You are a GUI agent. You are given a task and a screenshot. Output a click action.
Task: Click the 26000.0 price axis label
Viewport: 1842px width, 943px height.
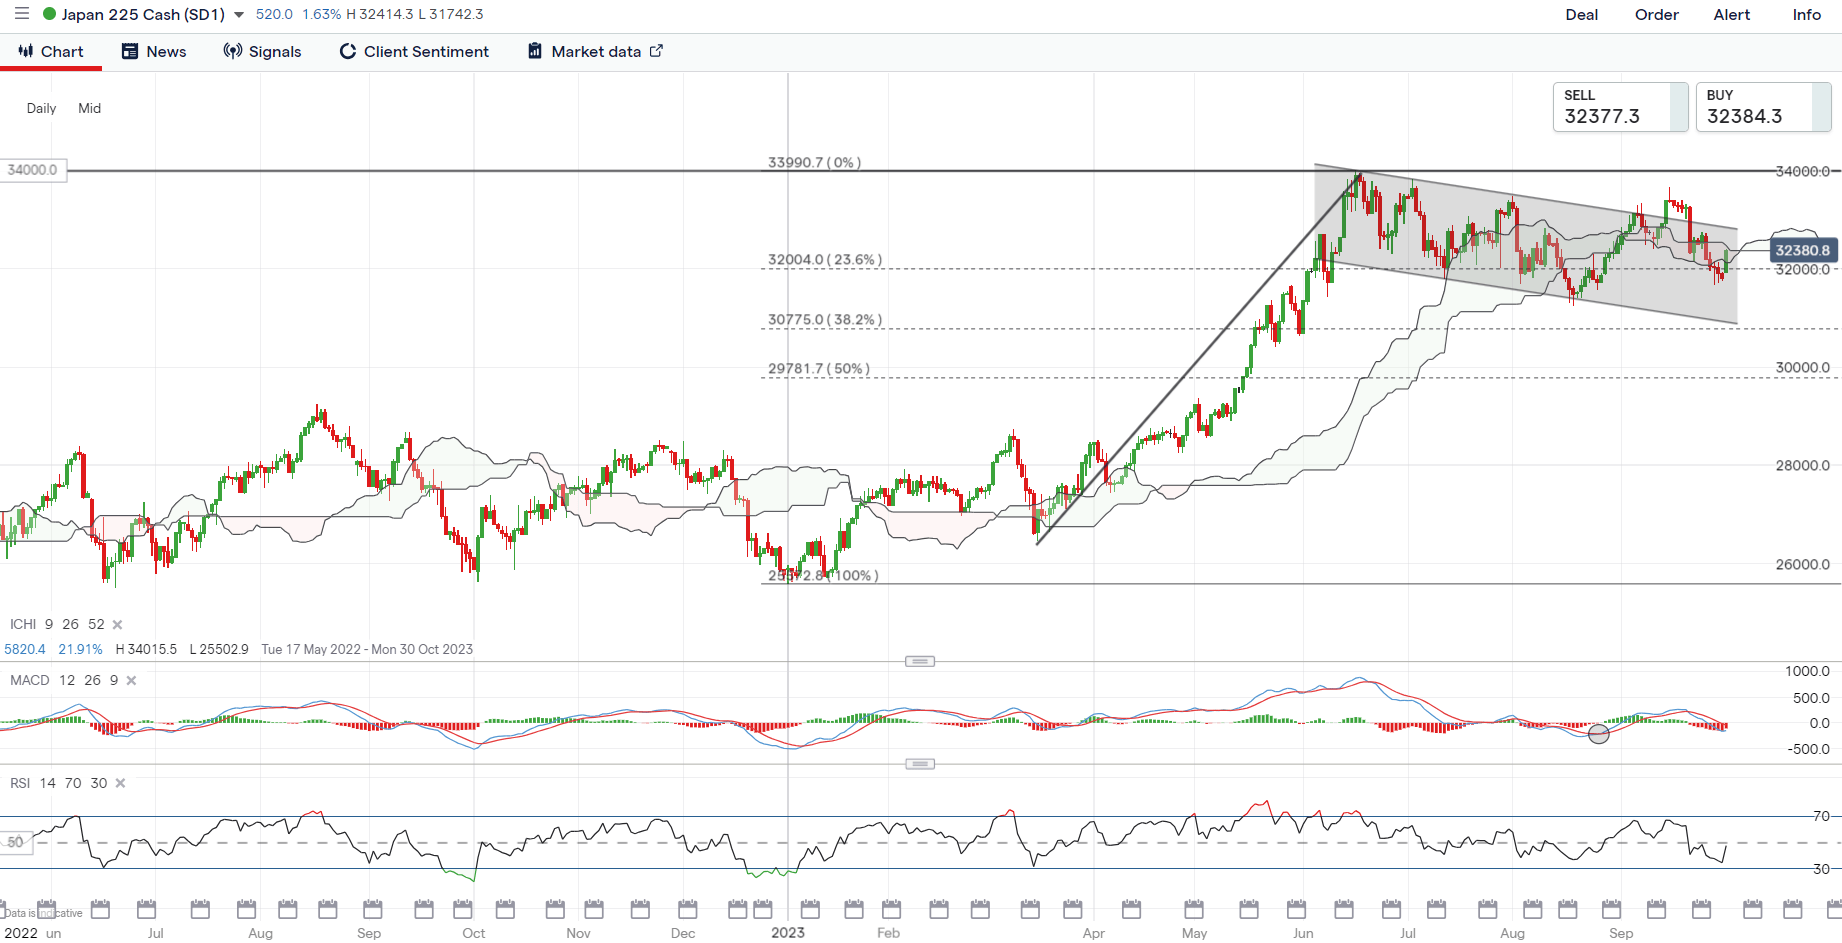1803,565
